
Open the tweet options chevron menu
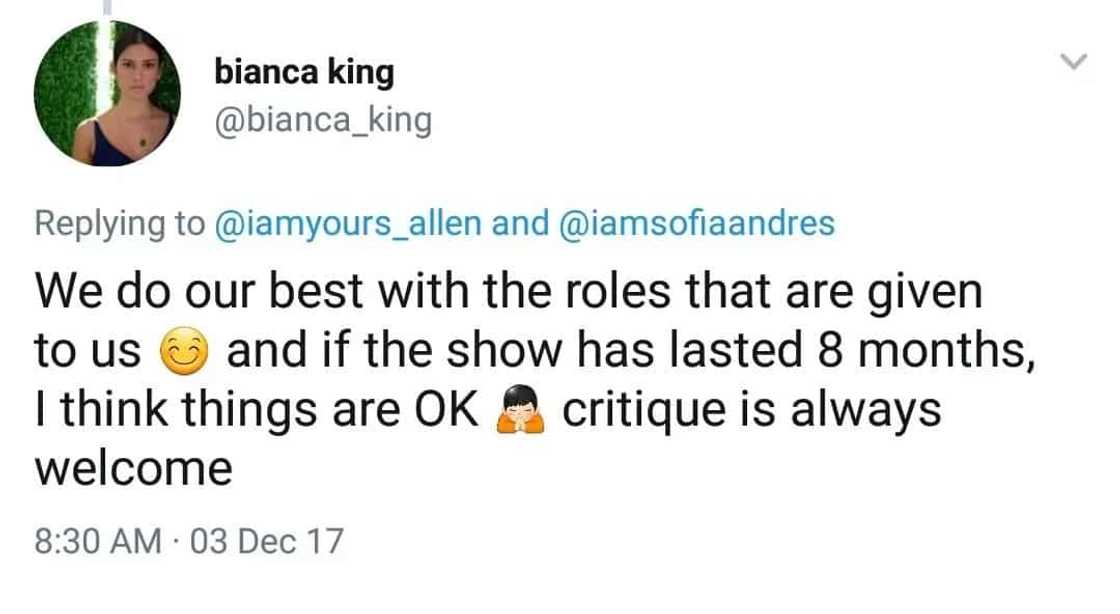pos(1074,62)
